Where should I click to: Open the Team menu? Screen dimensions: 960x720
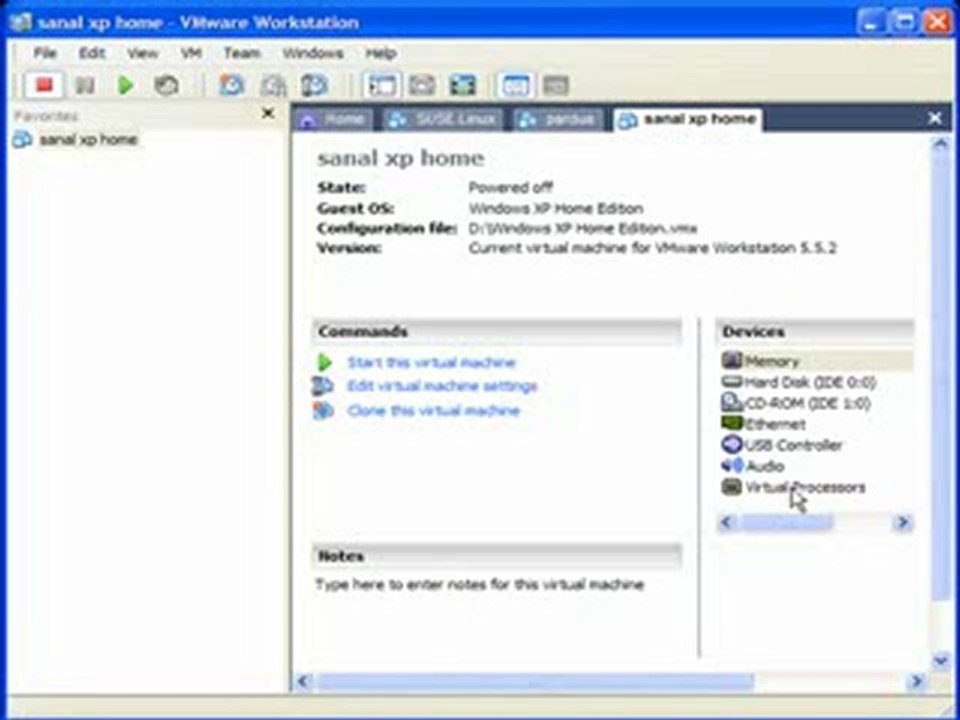click(242, 53)
